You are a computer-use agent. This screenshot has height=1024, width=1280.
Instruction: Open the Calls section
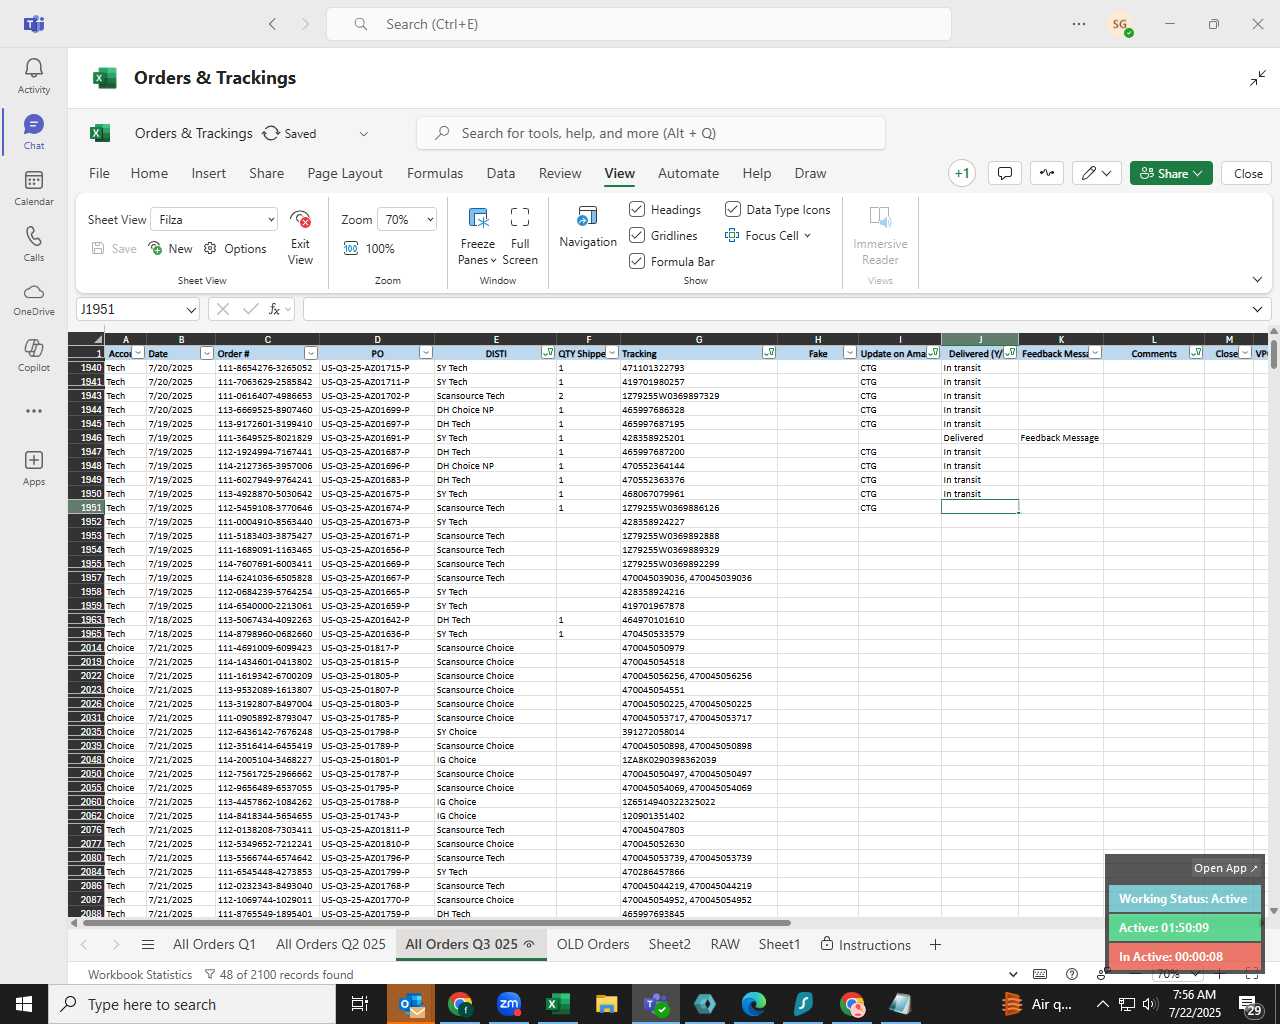[x=34, y=244]
